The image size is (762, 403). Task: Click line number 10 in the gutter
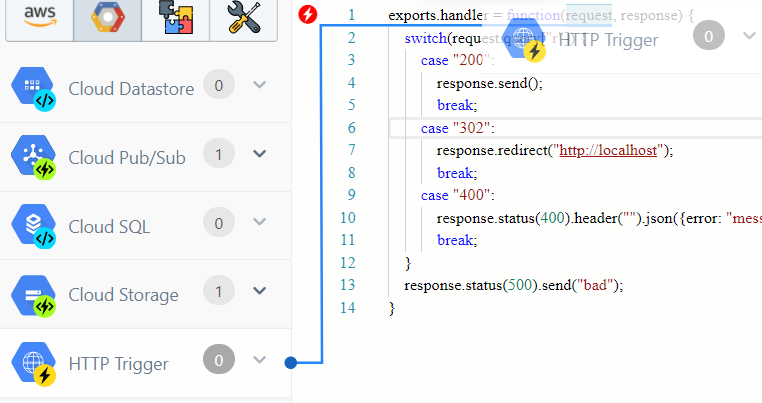point(347,218)
